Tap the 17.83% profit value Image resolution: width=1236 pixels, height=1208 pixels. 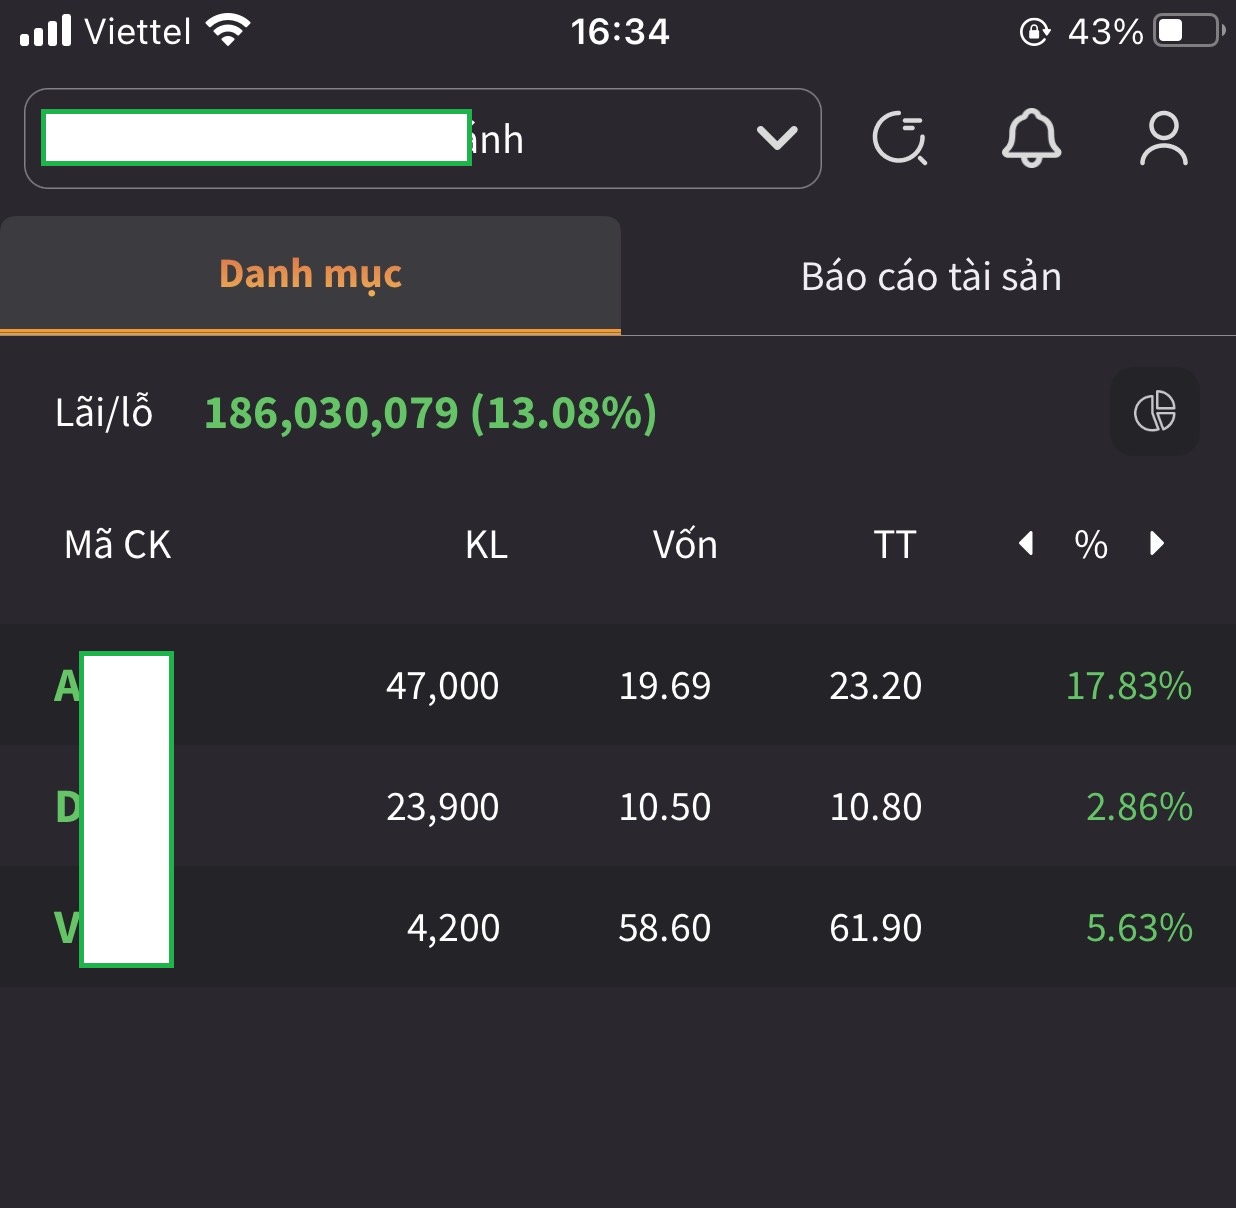[x=1128, y=686]
